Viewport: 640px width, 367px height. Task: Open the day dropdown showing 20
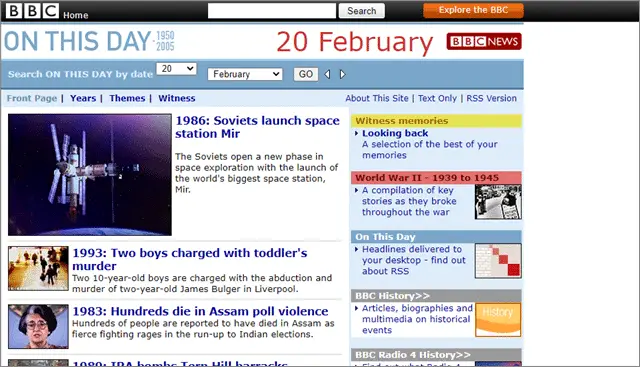176,69
